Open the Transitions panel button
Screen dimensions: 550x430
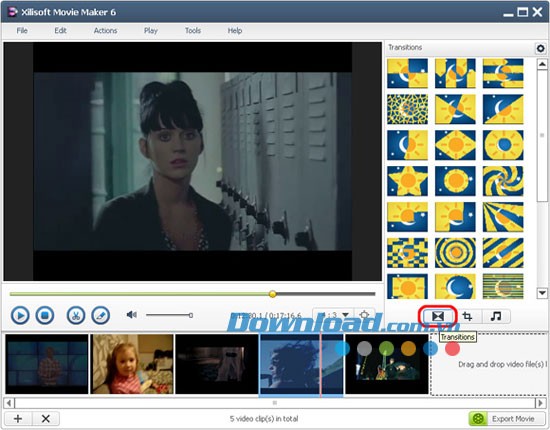(x=438, y=316)
